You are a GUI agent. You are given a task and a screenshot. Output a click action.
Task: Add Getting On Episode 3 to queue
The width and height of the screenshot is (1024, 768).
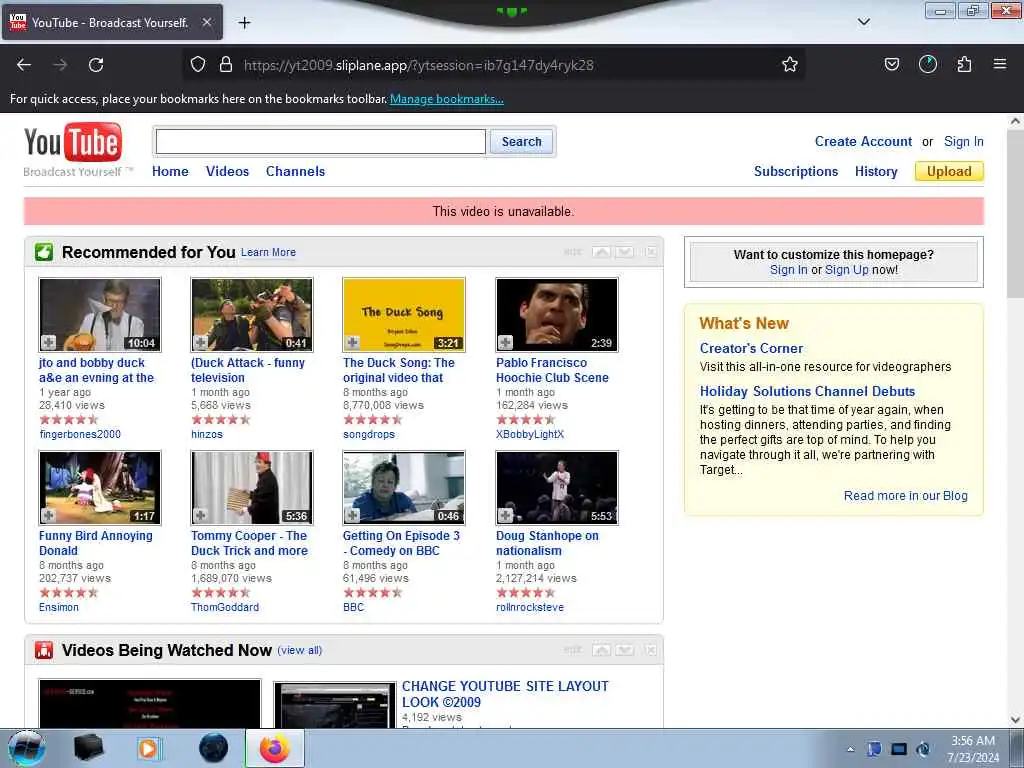tap(353, 515)
